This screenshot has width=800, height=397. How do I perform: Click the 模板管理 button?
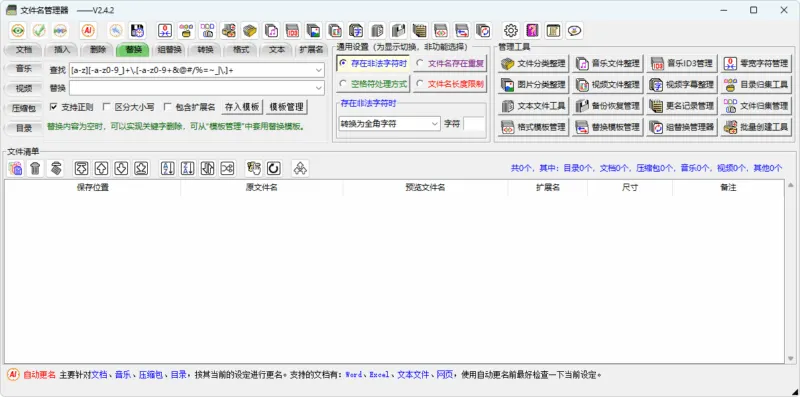[x=286, y=107]
